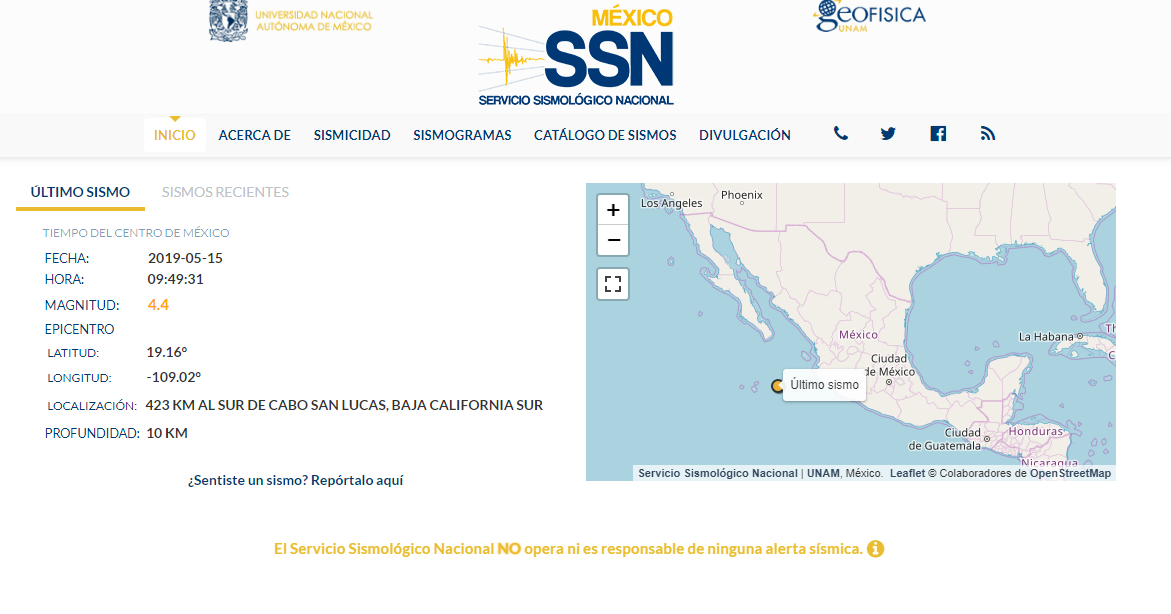Click the '¿Sentiste un sismo? Repórtalo aquí' link
The height and width of the screenshot is (614, 1171).
[x=296, y=480]
